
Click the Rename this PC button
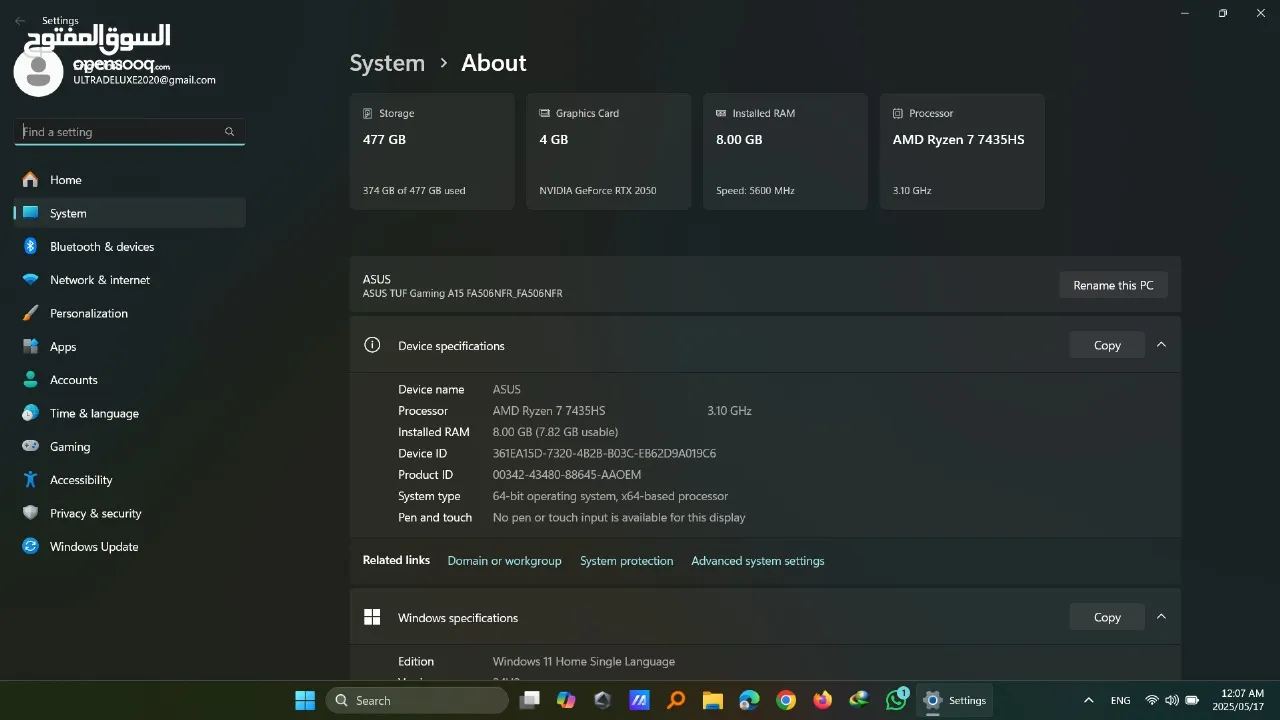point(1113,285)
